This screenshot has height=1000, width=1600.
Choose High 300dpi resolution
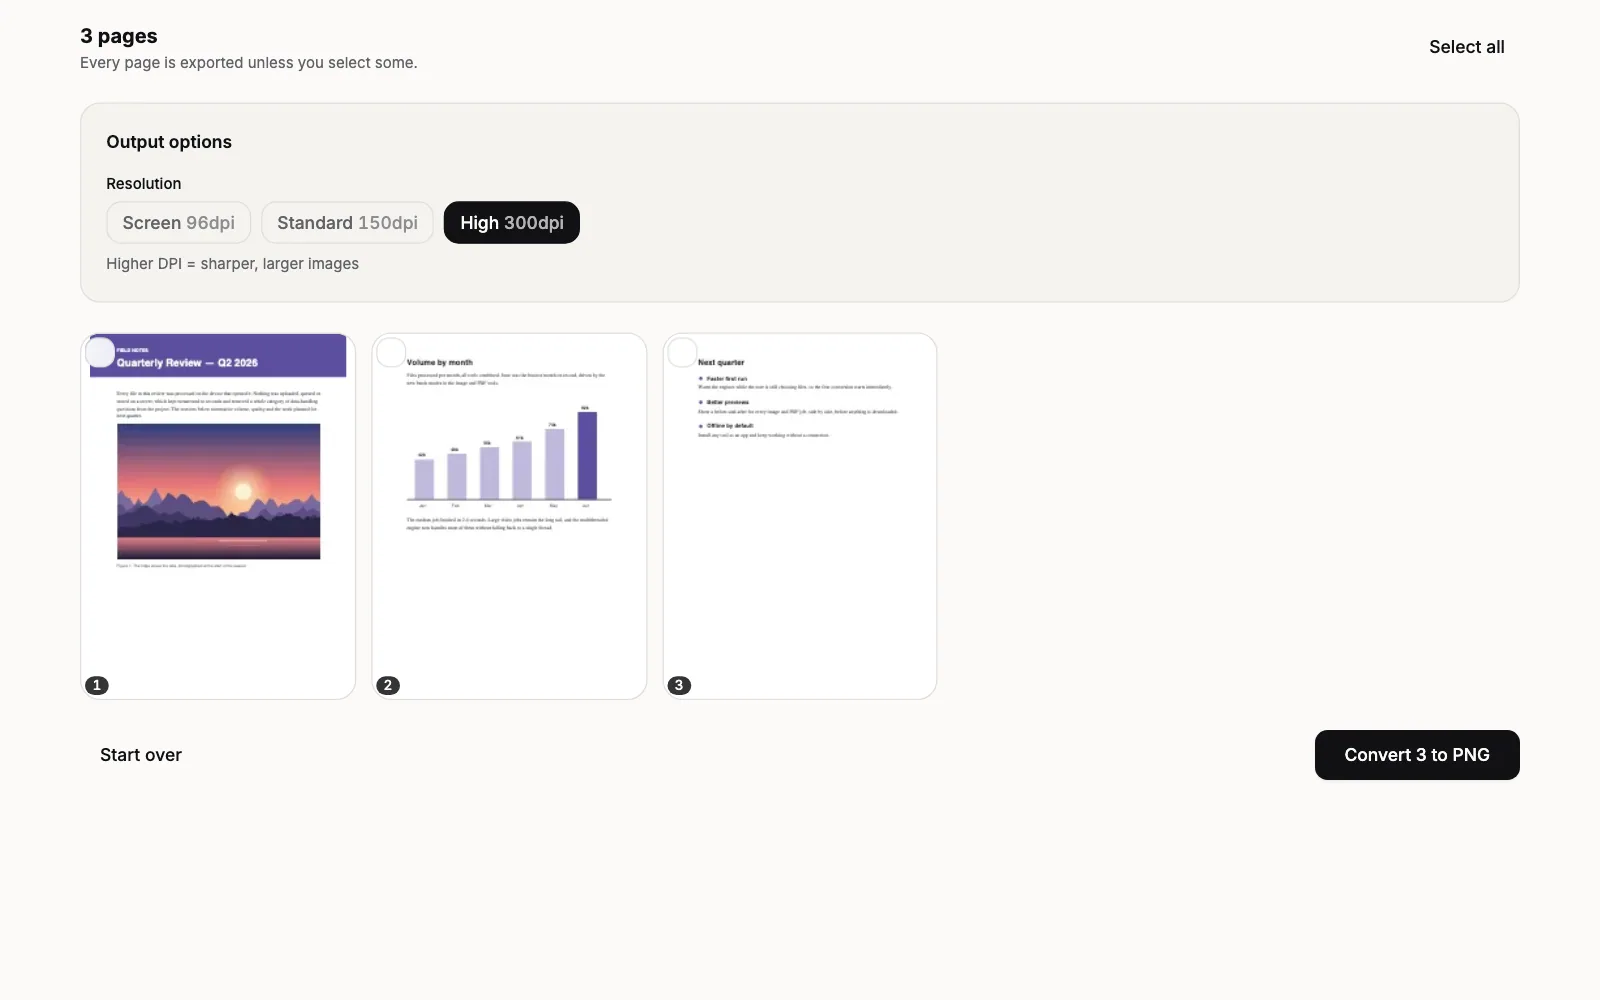pos(512,222)
